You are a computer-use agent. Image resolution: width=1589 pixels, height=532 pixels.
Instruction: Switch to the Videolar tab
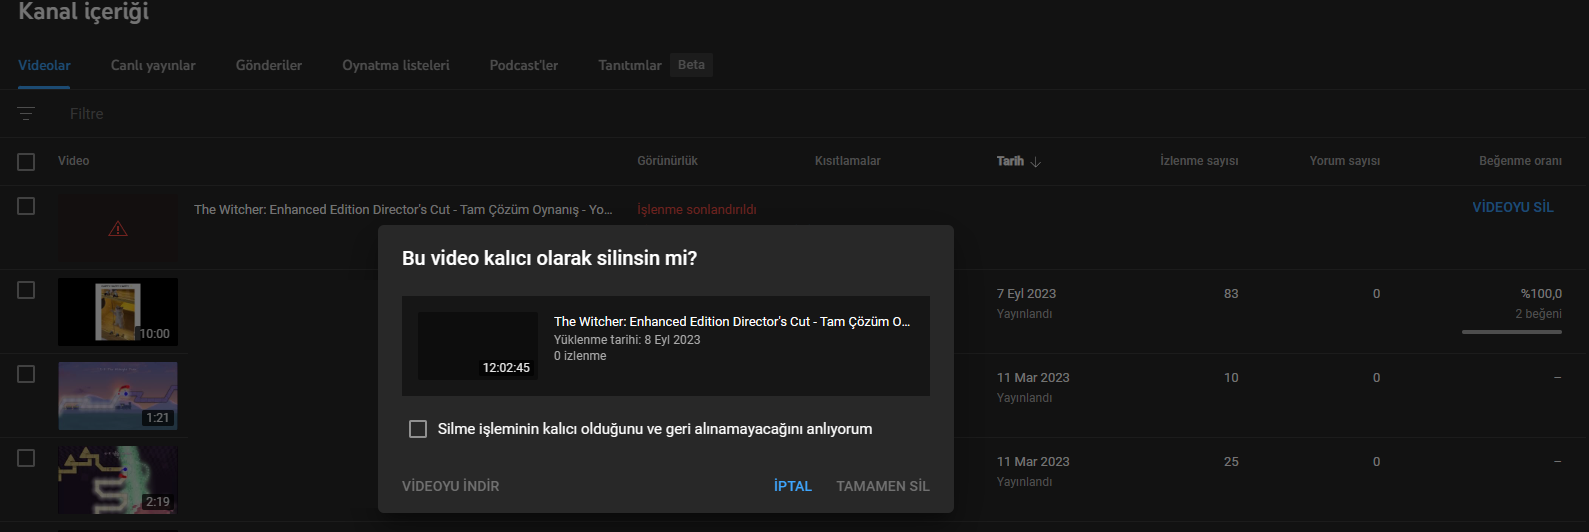[44, 65]
